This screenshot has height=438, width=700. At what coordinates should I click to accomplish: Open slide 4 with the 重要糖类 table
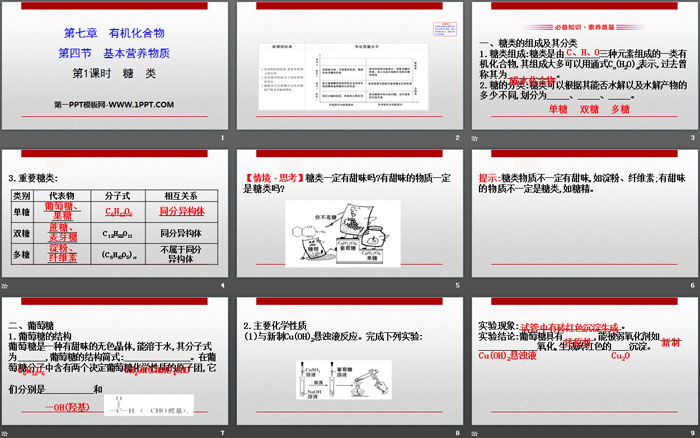tap(115, 213)
